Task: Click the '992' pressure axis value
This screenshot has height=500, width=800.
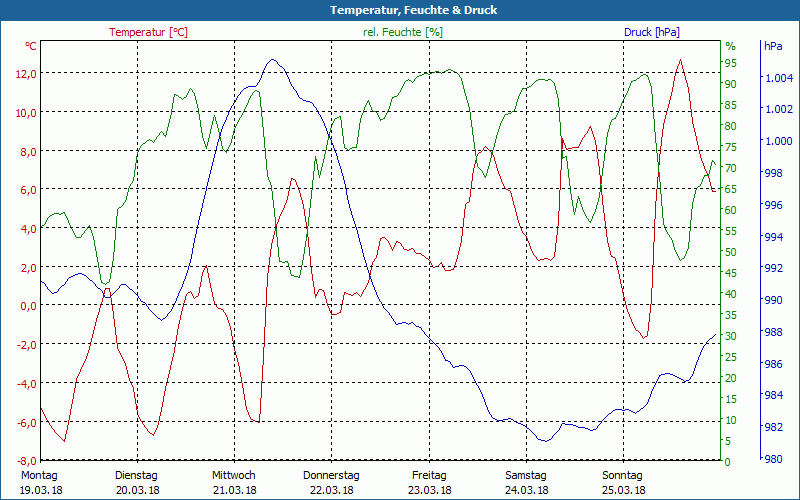Action: point(773,268)
